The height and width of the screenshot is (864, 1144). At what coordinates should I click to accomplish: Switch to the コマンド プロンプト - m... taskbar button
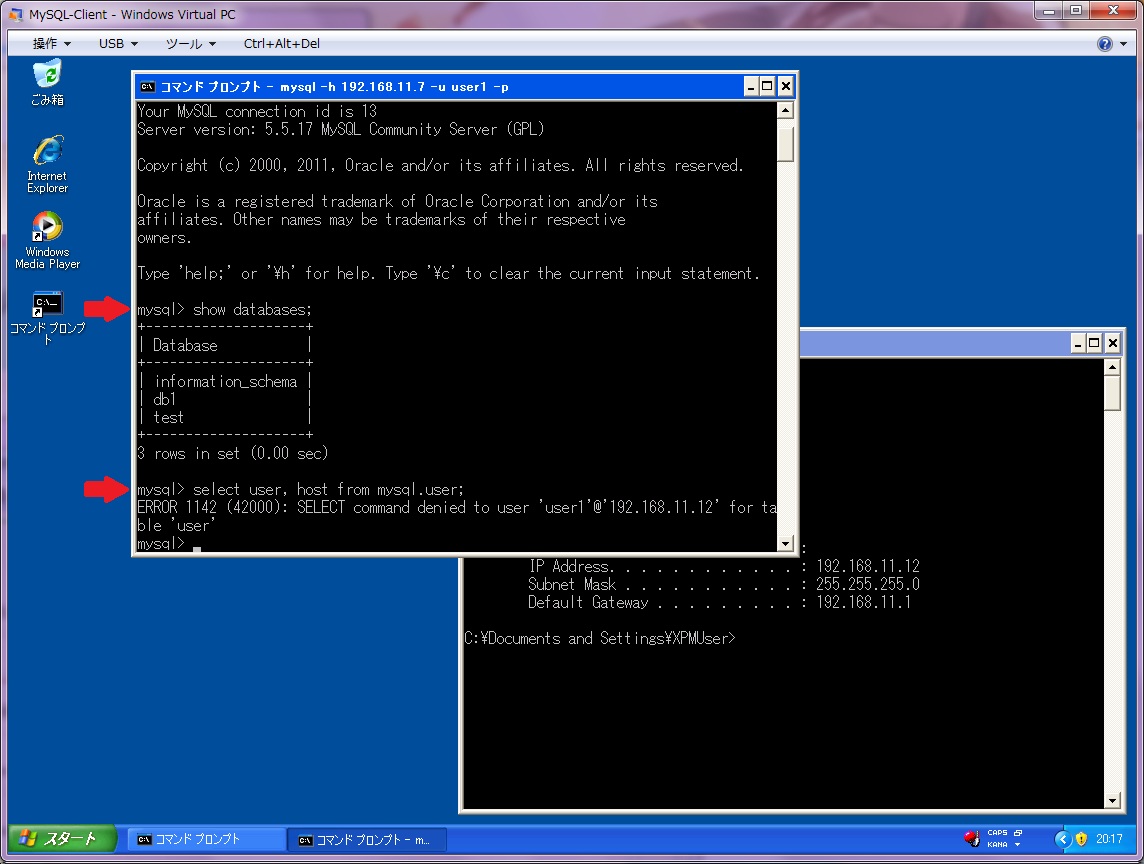(367, 840)
